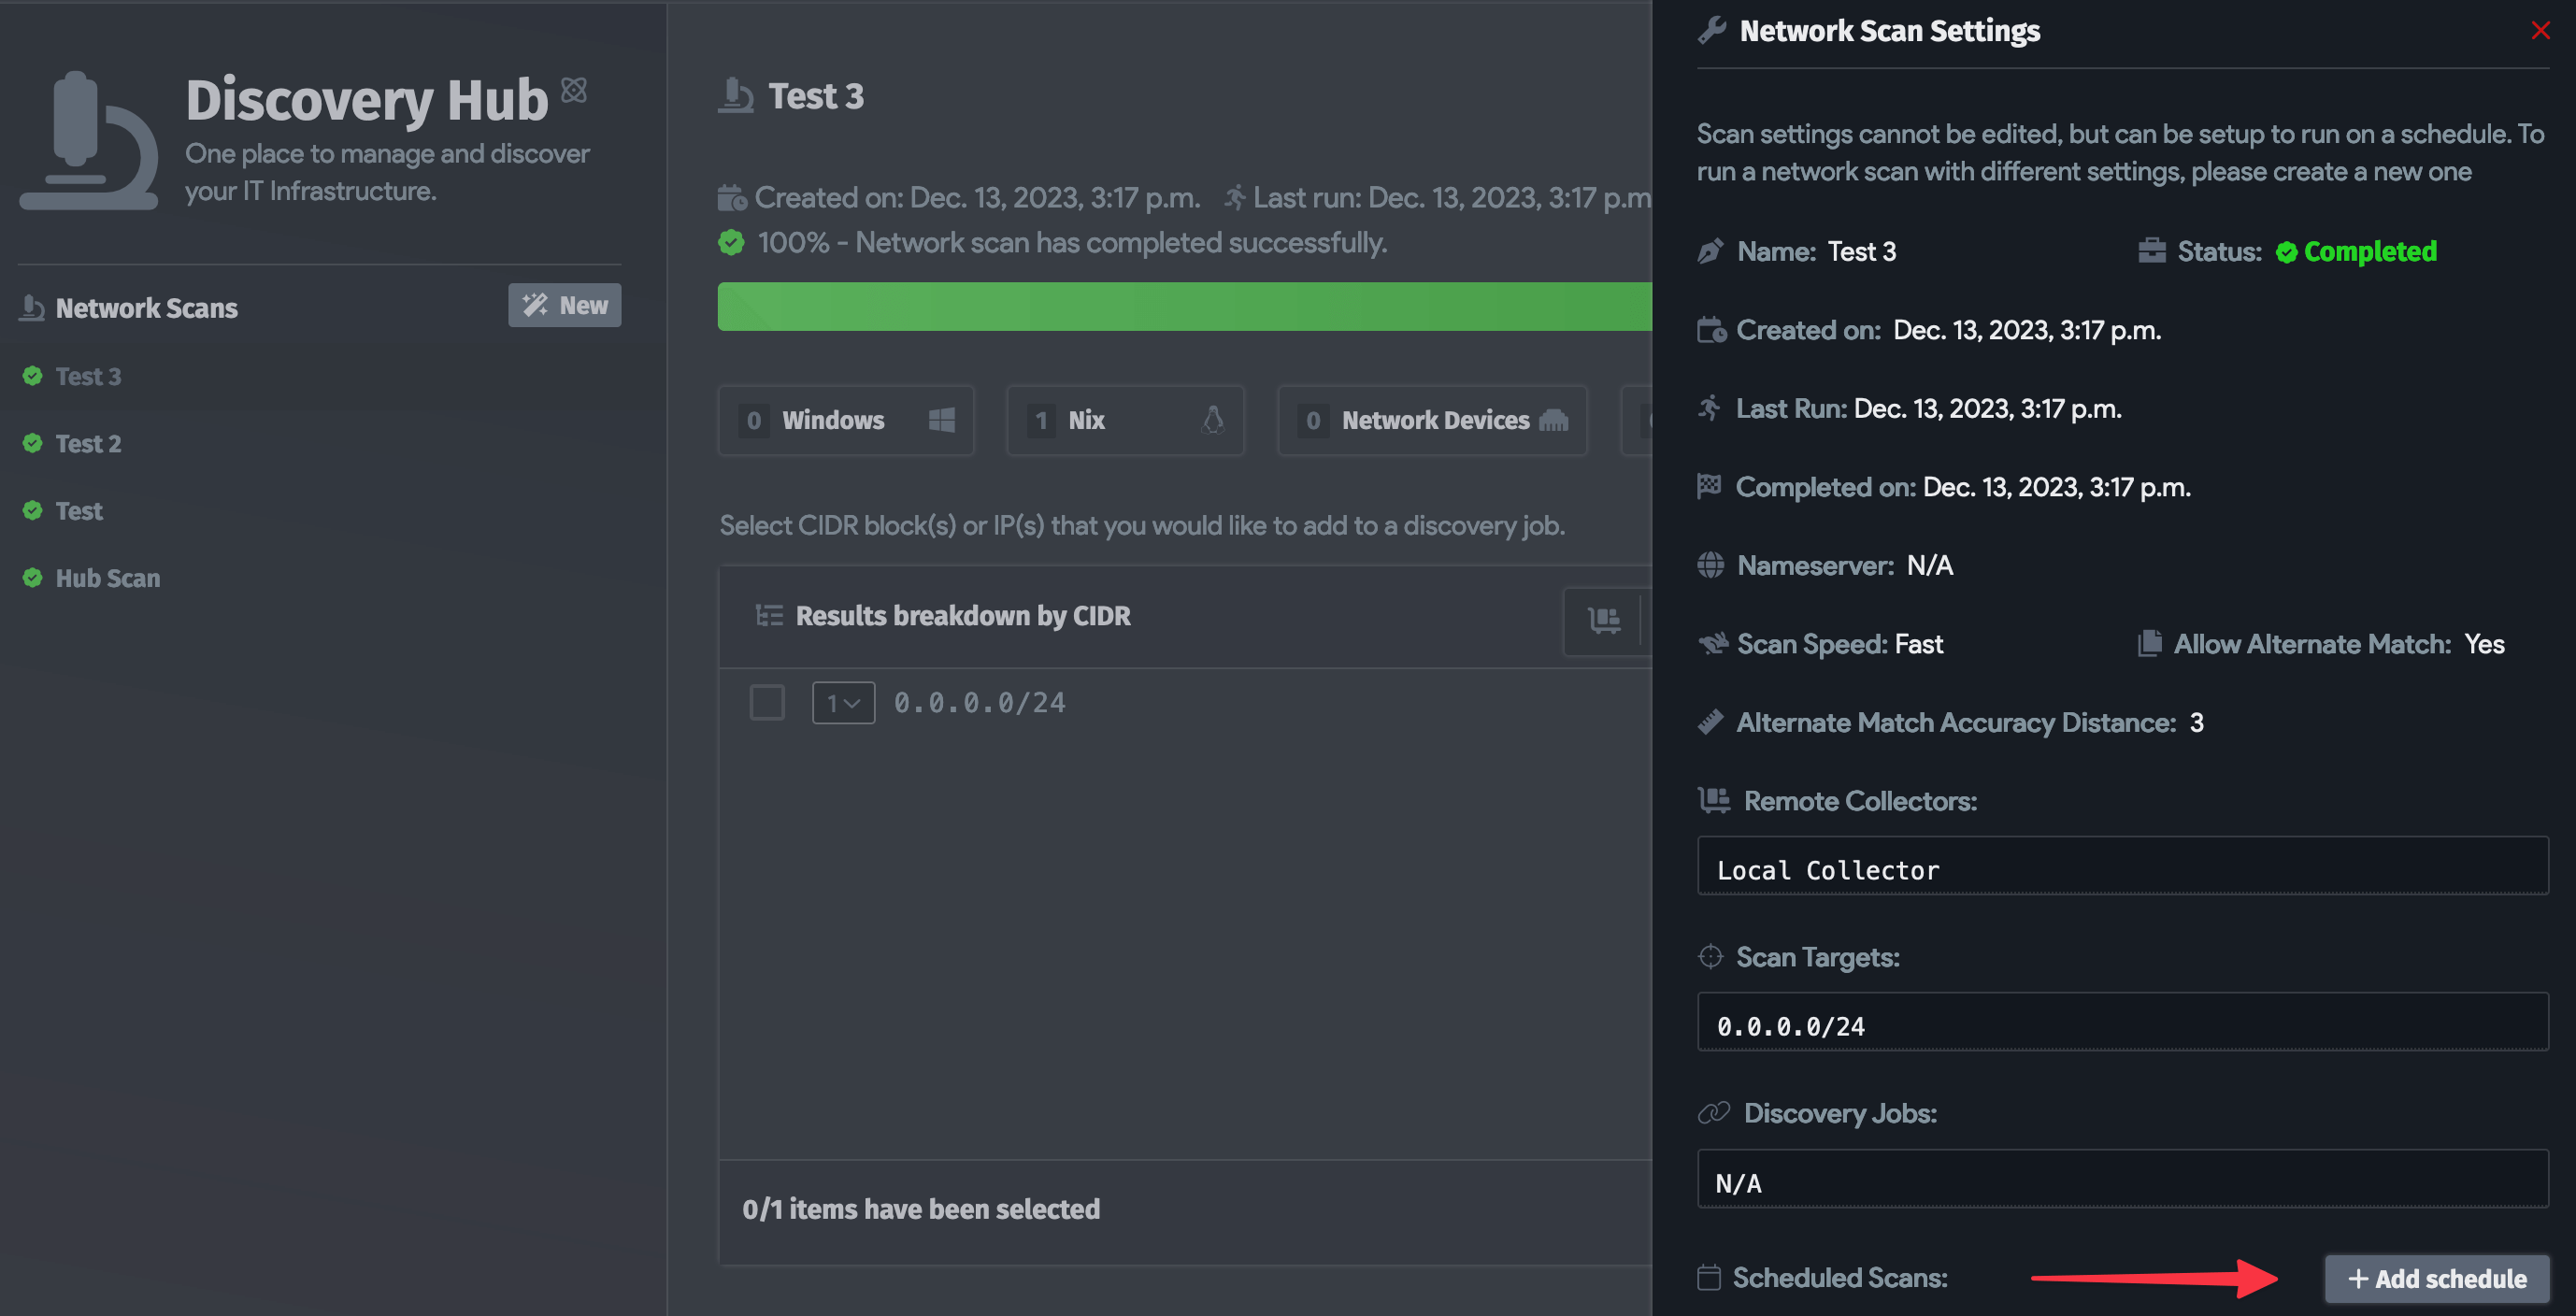Click the globe icon beside Nameserver

click(1711, 565)
